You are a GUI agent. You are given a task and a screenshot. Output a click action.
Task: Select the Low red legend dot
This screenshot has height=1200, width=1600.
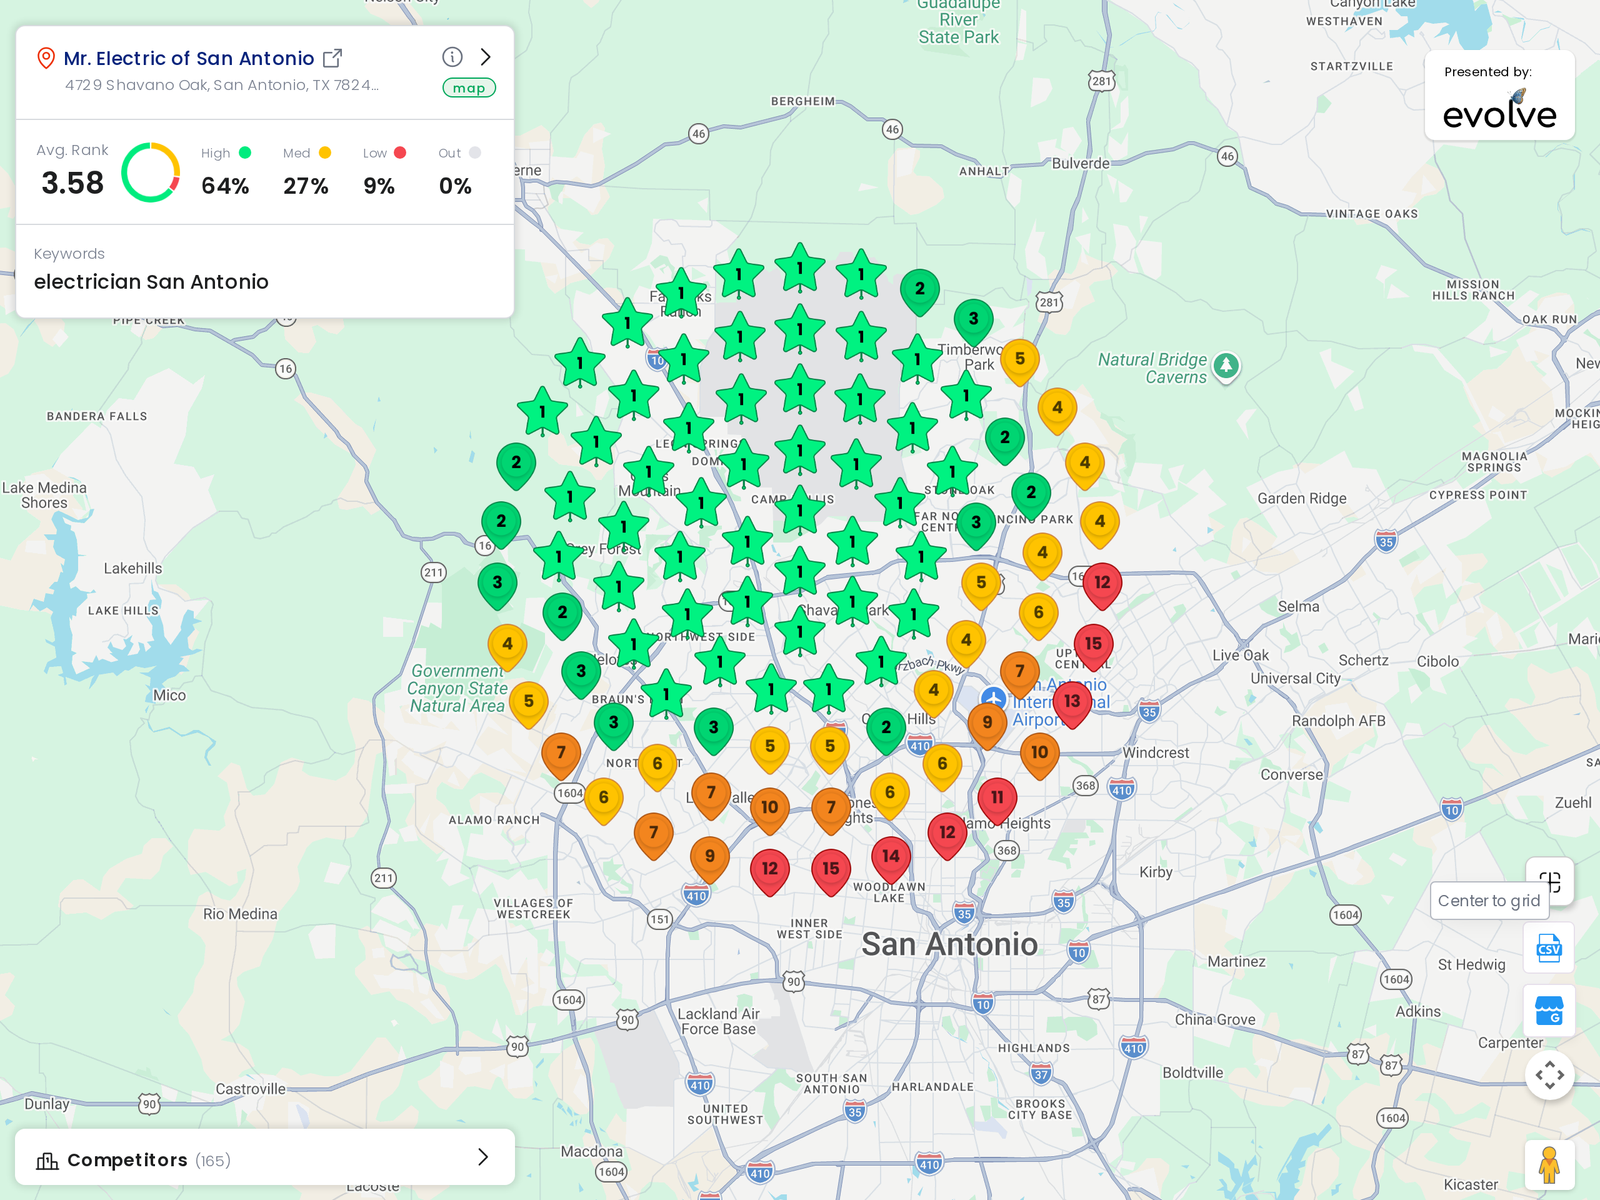400,153
